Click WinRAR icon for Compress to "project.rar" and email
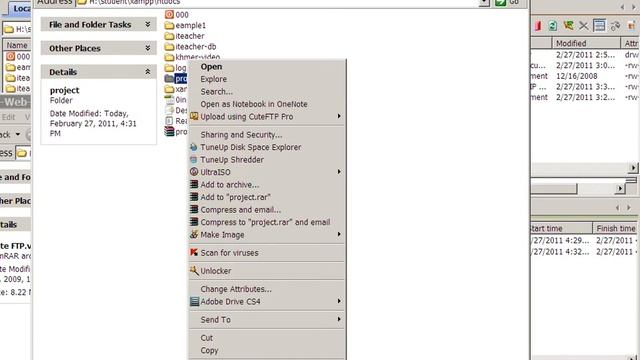The image size is (640, 360). (194, 222)
